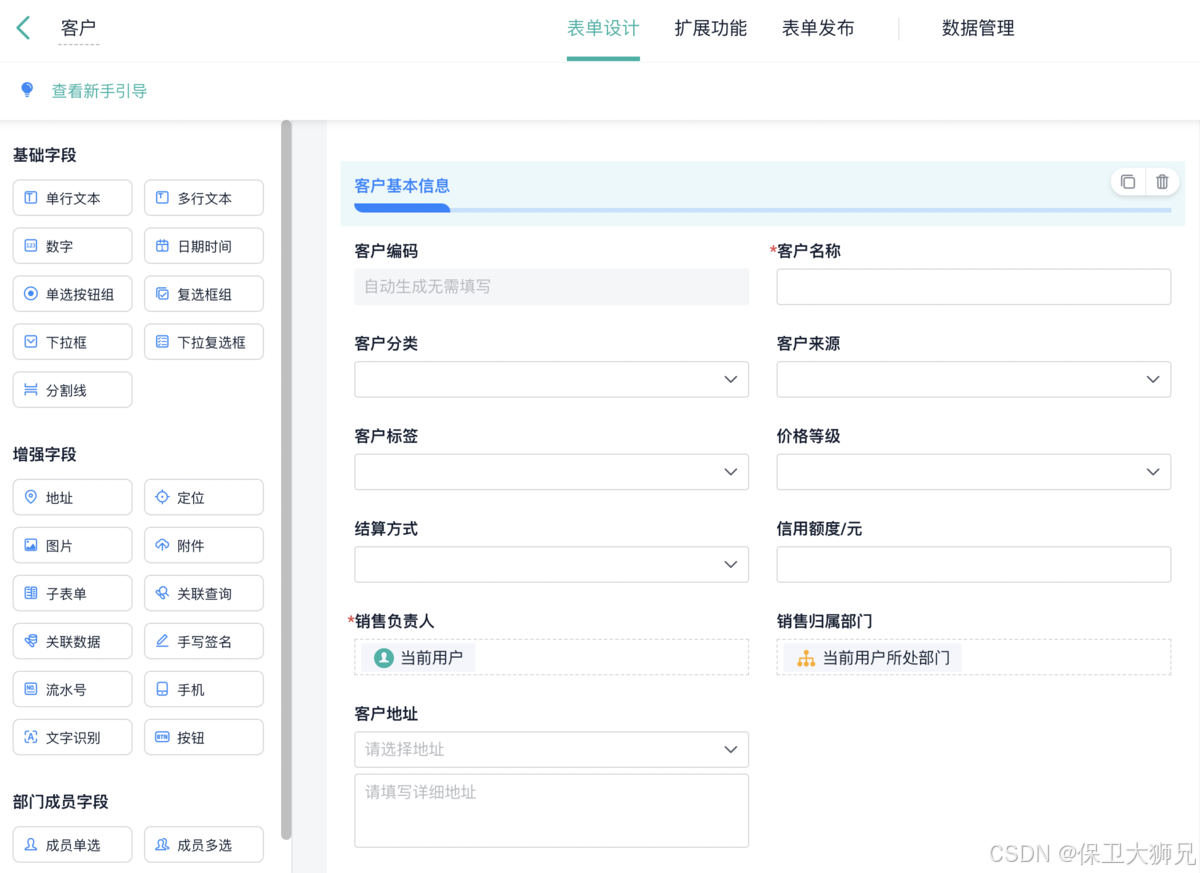Open the 价格等级 dropdown
The width and height of the screenshot is (1200, 873).
click(x=974, y=471)
